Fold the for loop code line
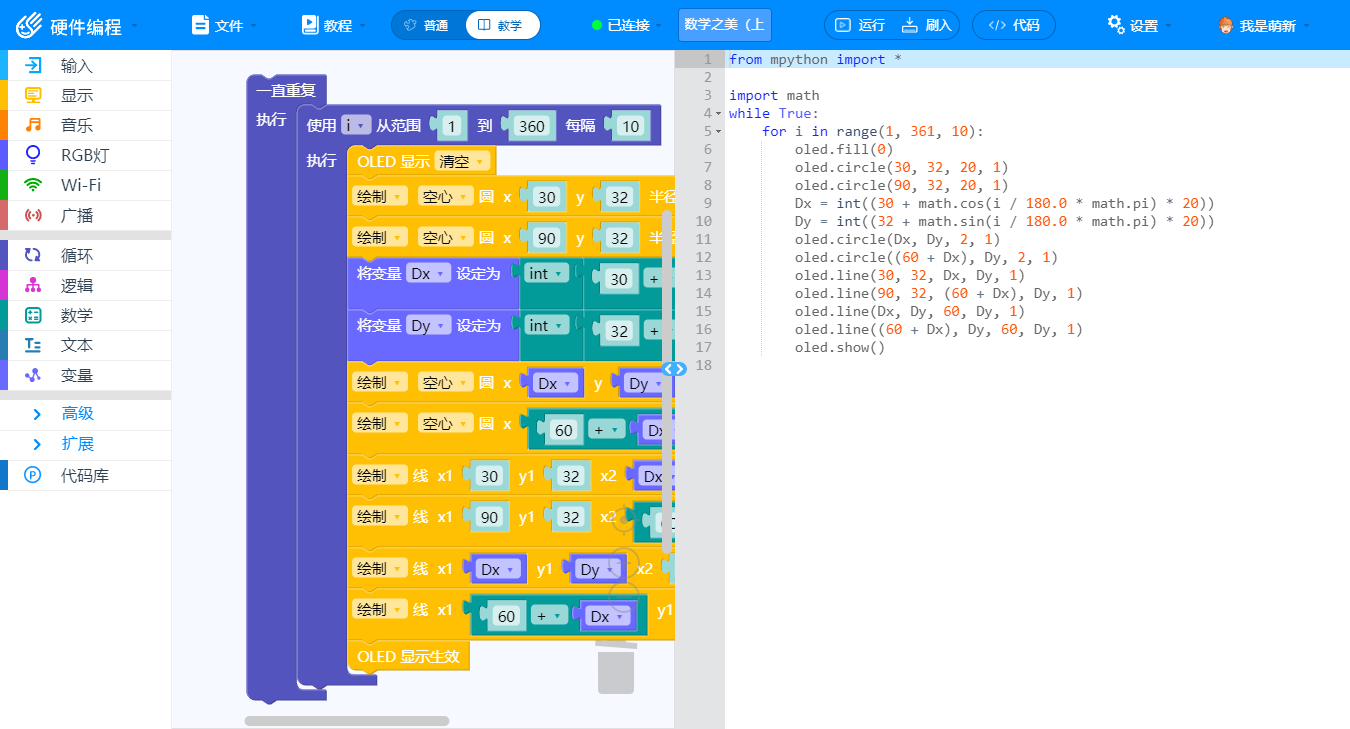 click(719, 132)
